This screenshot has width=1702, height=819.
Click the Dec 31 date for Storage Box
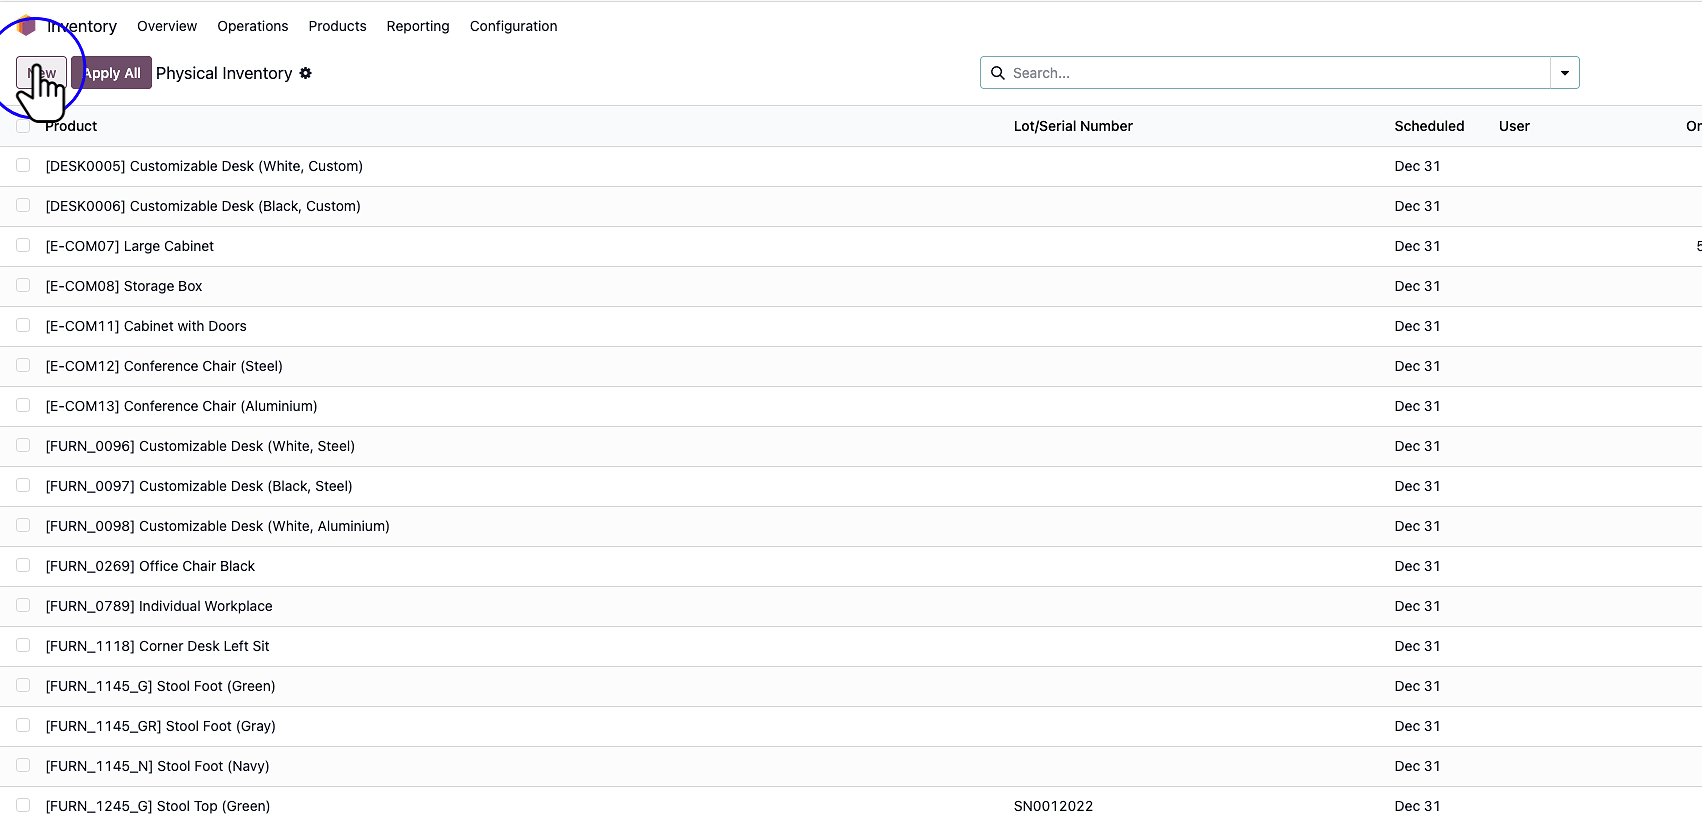pyautogui.click(x=1417, y=286)
